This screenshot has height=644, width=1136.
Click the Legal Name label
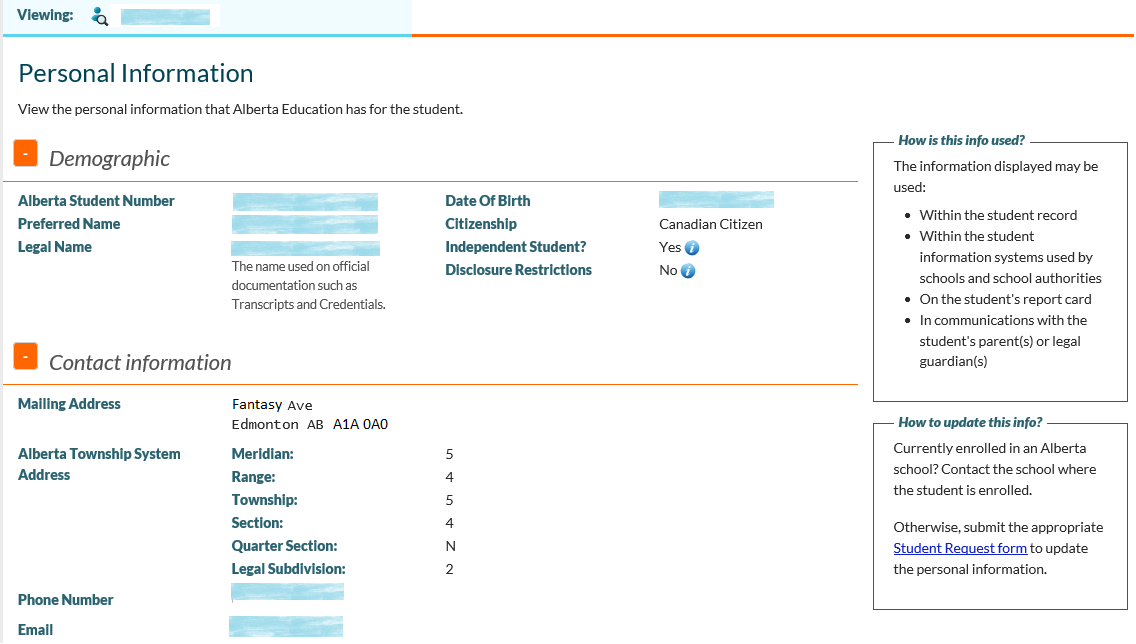55,247
